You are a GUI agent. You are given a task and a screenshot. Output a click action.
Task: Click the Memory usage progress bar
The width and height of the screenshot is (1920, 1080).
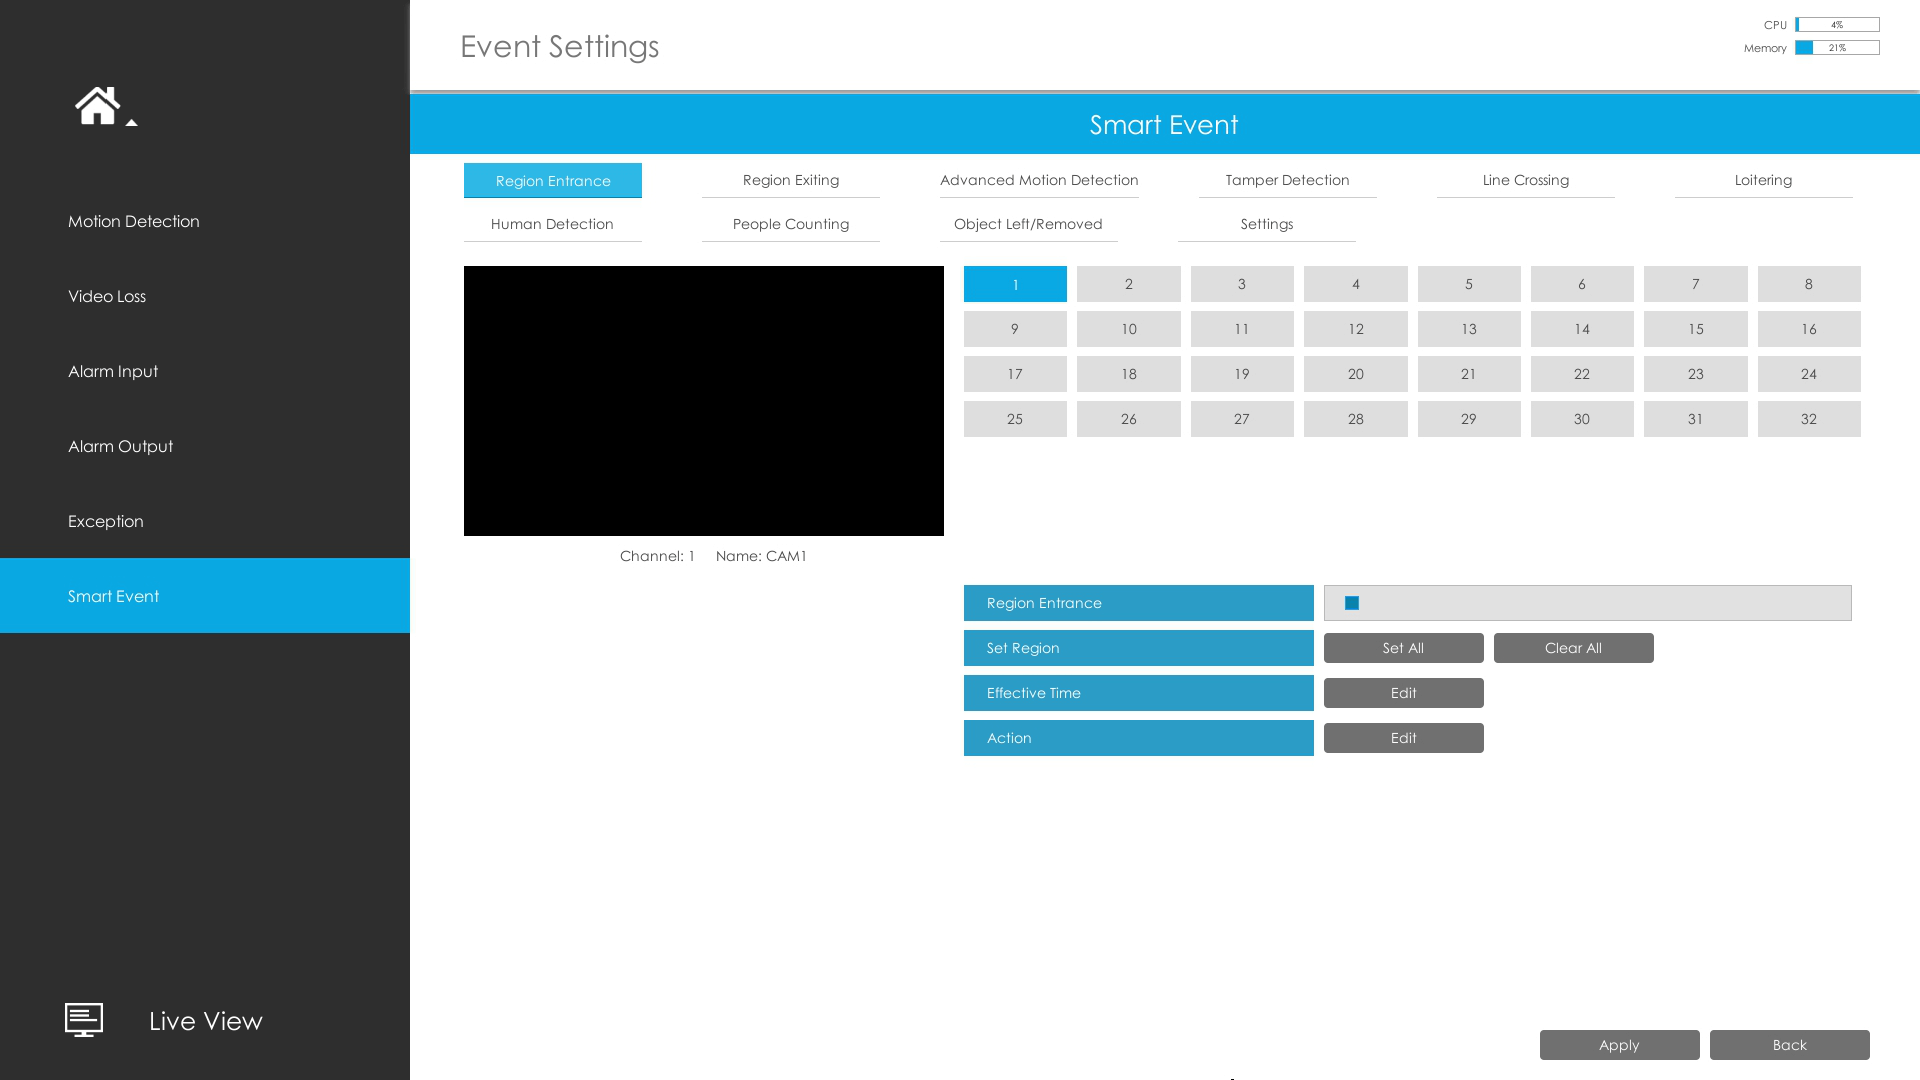pyautogui.click(x=1837, y=48)
